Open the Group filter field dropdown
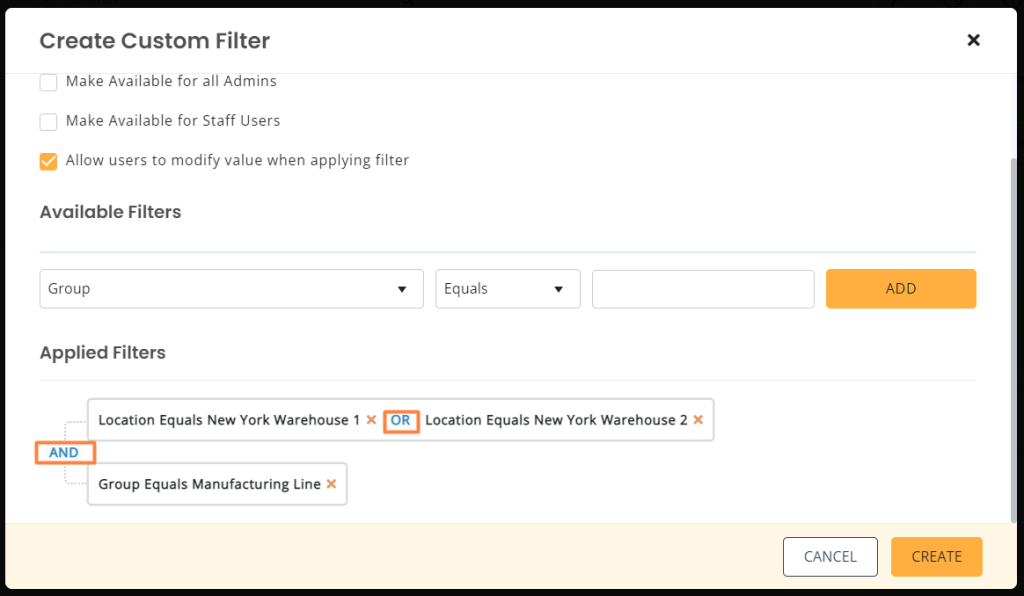 pos(231,289)
